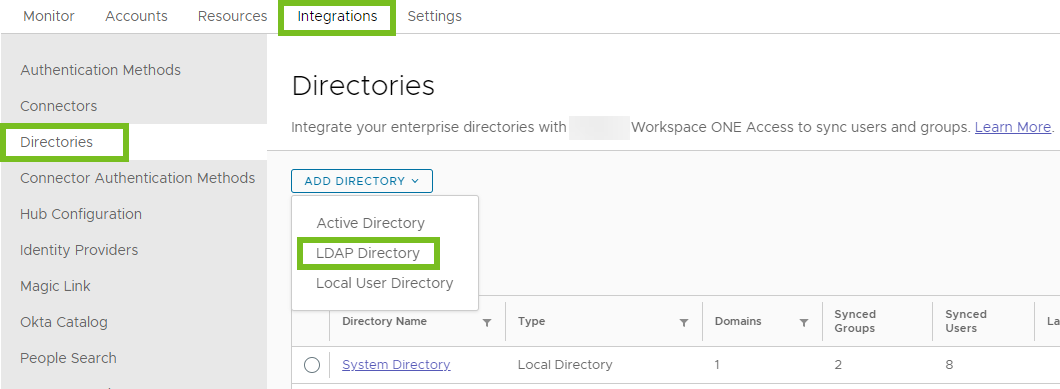The image size is (1060, 389).
Task: Choose Active Directory from the dropdown
Action: click(x=370, y=223)
